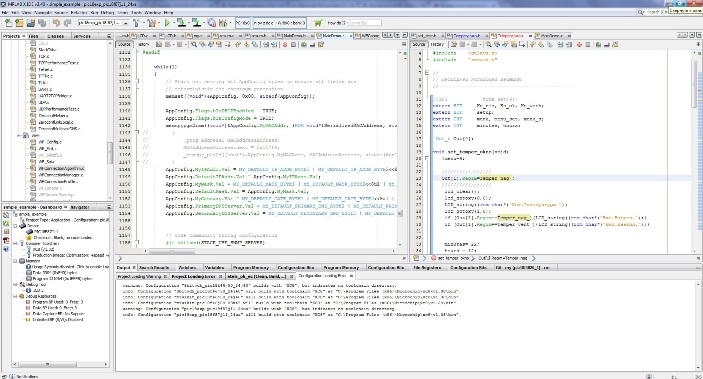The image size is (703, 379).
Task: Click History button in left editor
Action: 143,44
